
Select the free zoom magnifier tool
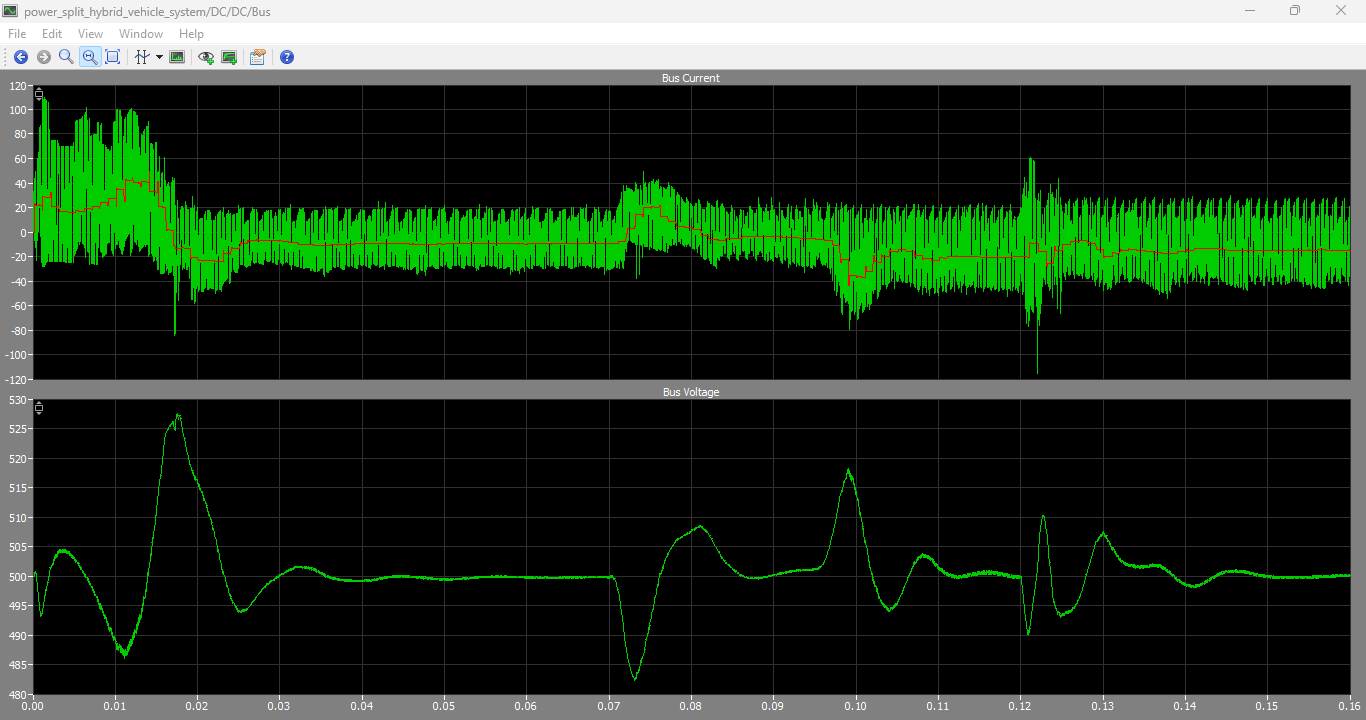tap(66, 57)
